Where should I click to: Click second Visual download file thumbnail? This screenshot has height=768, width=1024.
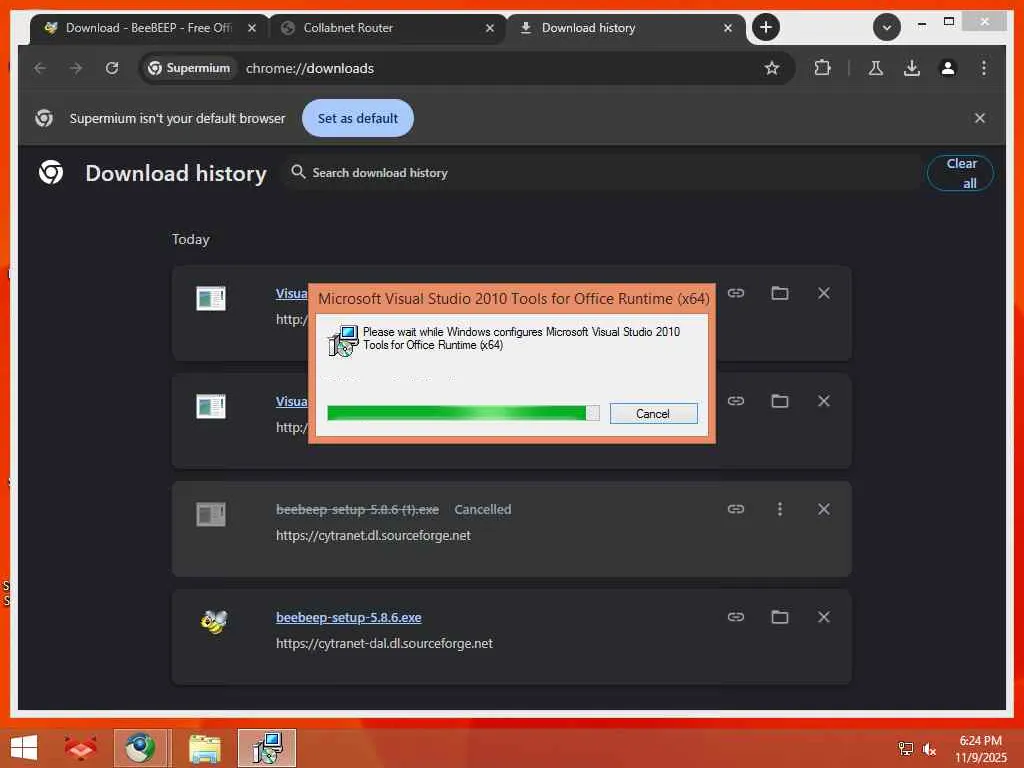(x=211, y=406)
